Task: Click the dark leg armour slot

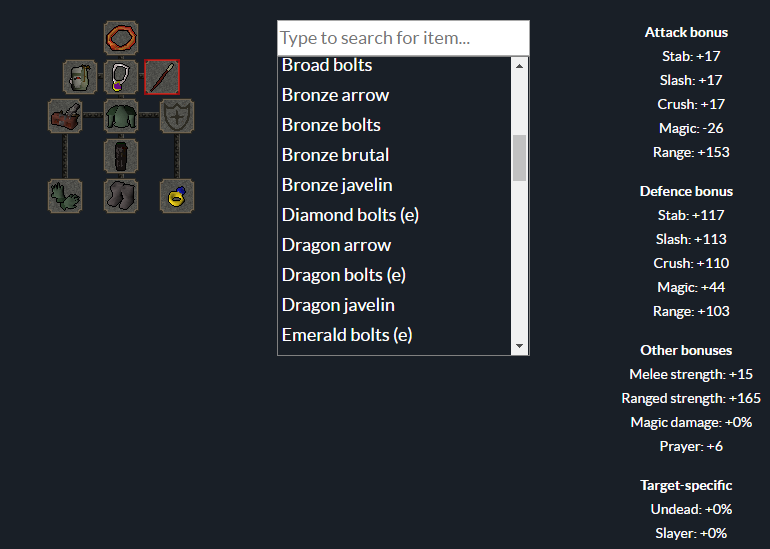Action: (x=121, y=156)
